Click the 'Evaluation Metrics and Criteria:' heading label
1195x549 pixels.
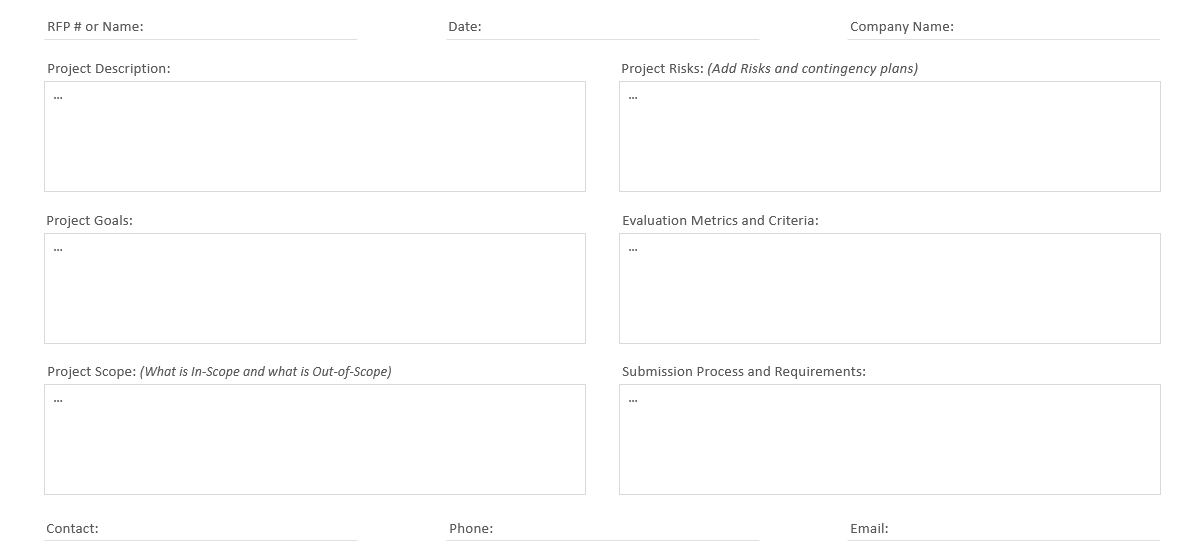[x=720, y=221]
